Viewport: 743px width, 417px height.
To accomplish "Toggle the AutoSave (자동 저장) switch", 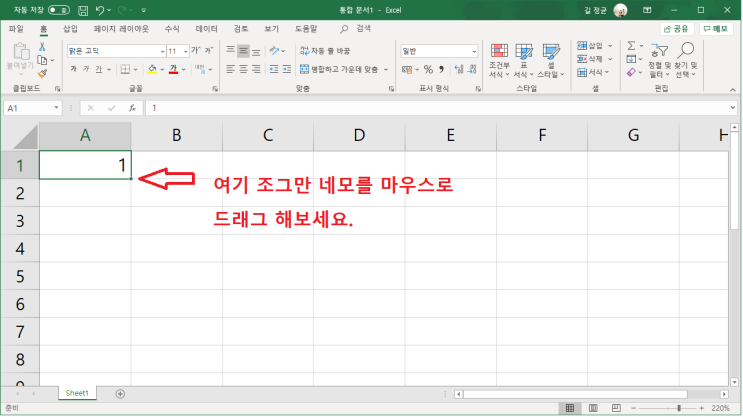I will tap(59, 10).
